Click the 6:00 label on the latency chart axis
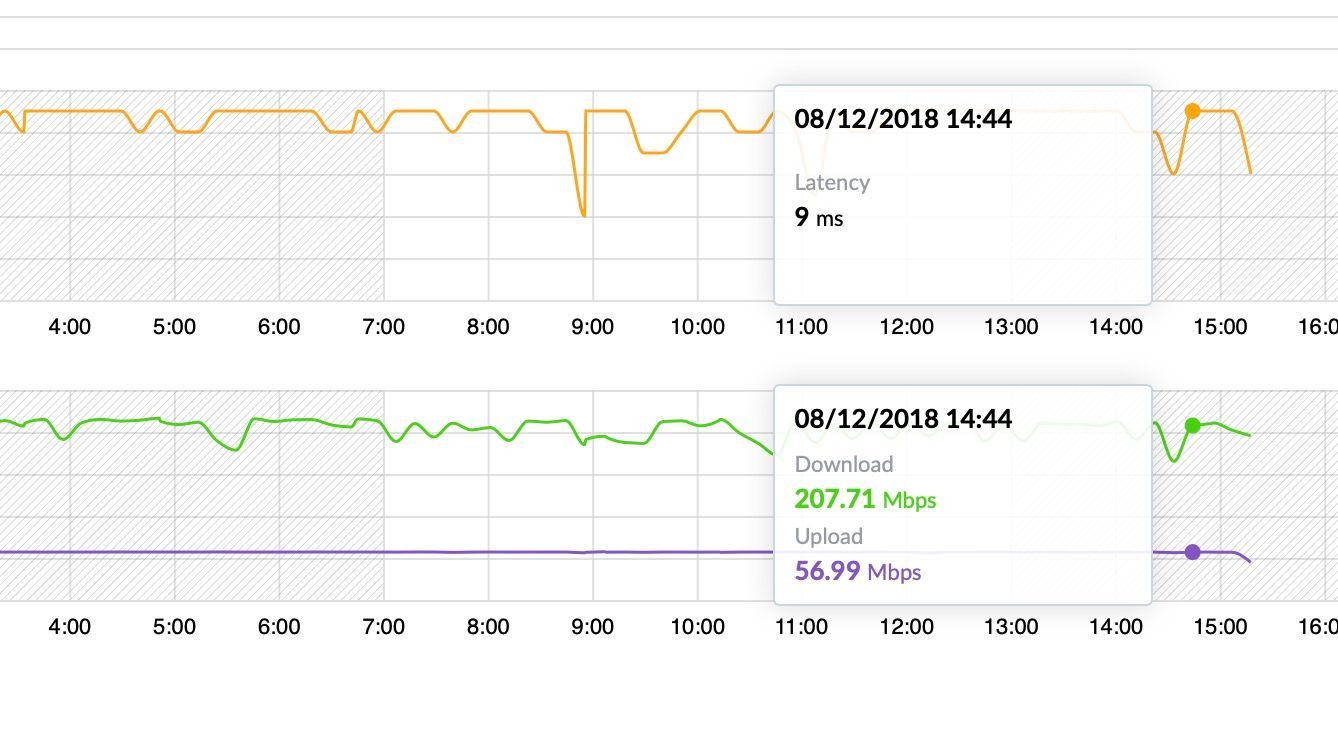The height and width of the screenshot is (740, 1338). click(278, 327)
